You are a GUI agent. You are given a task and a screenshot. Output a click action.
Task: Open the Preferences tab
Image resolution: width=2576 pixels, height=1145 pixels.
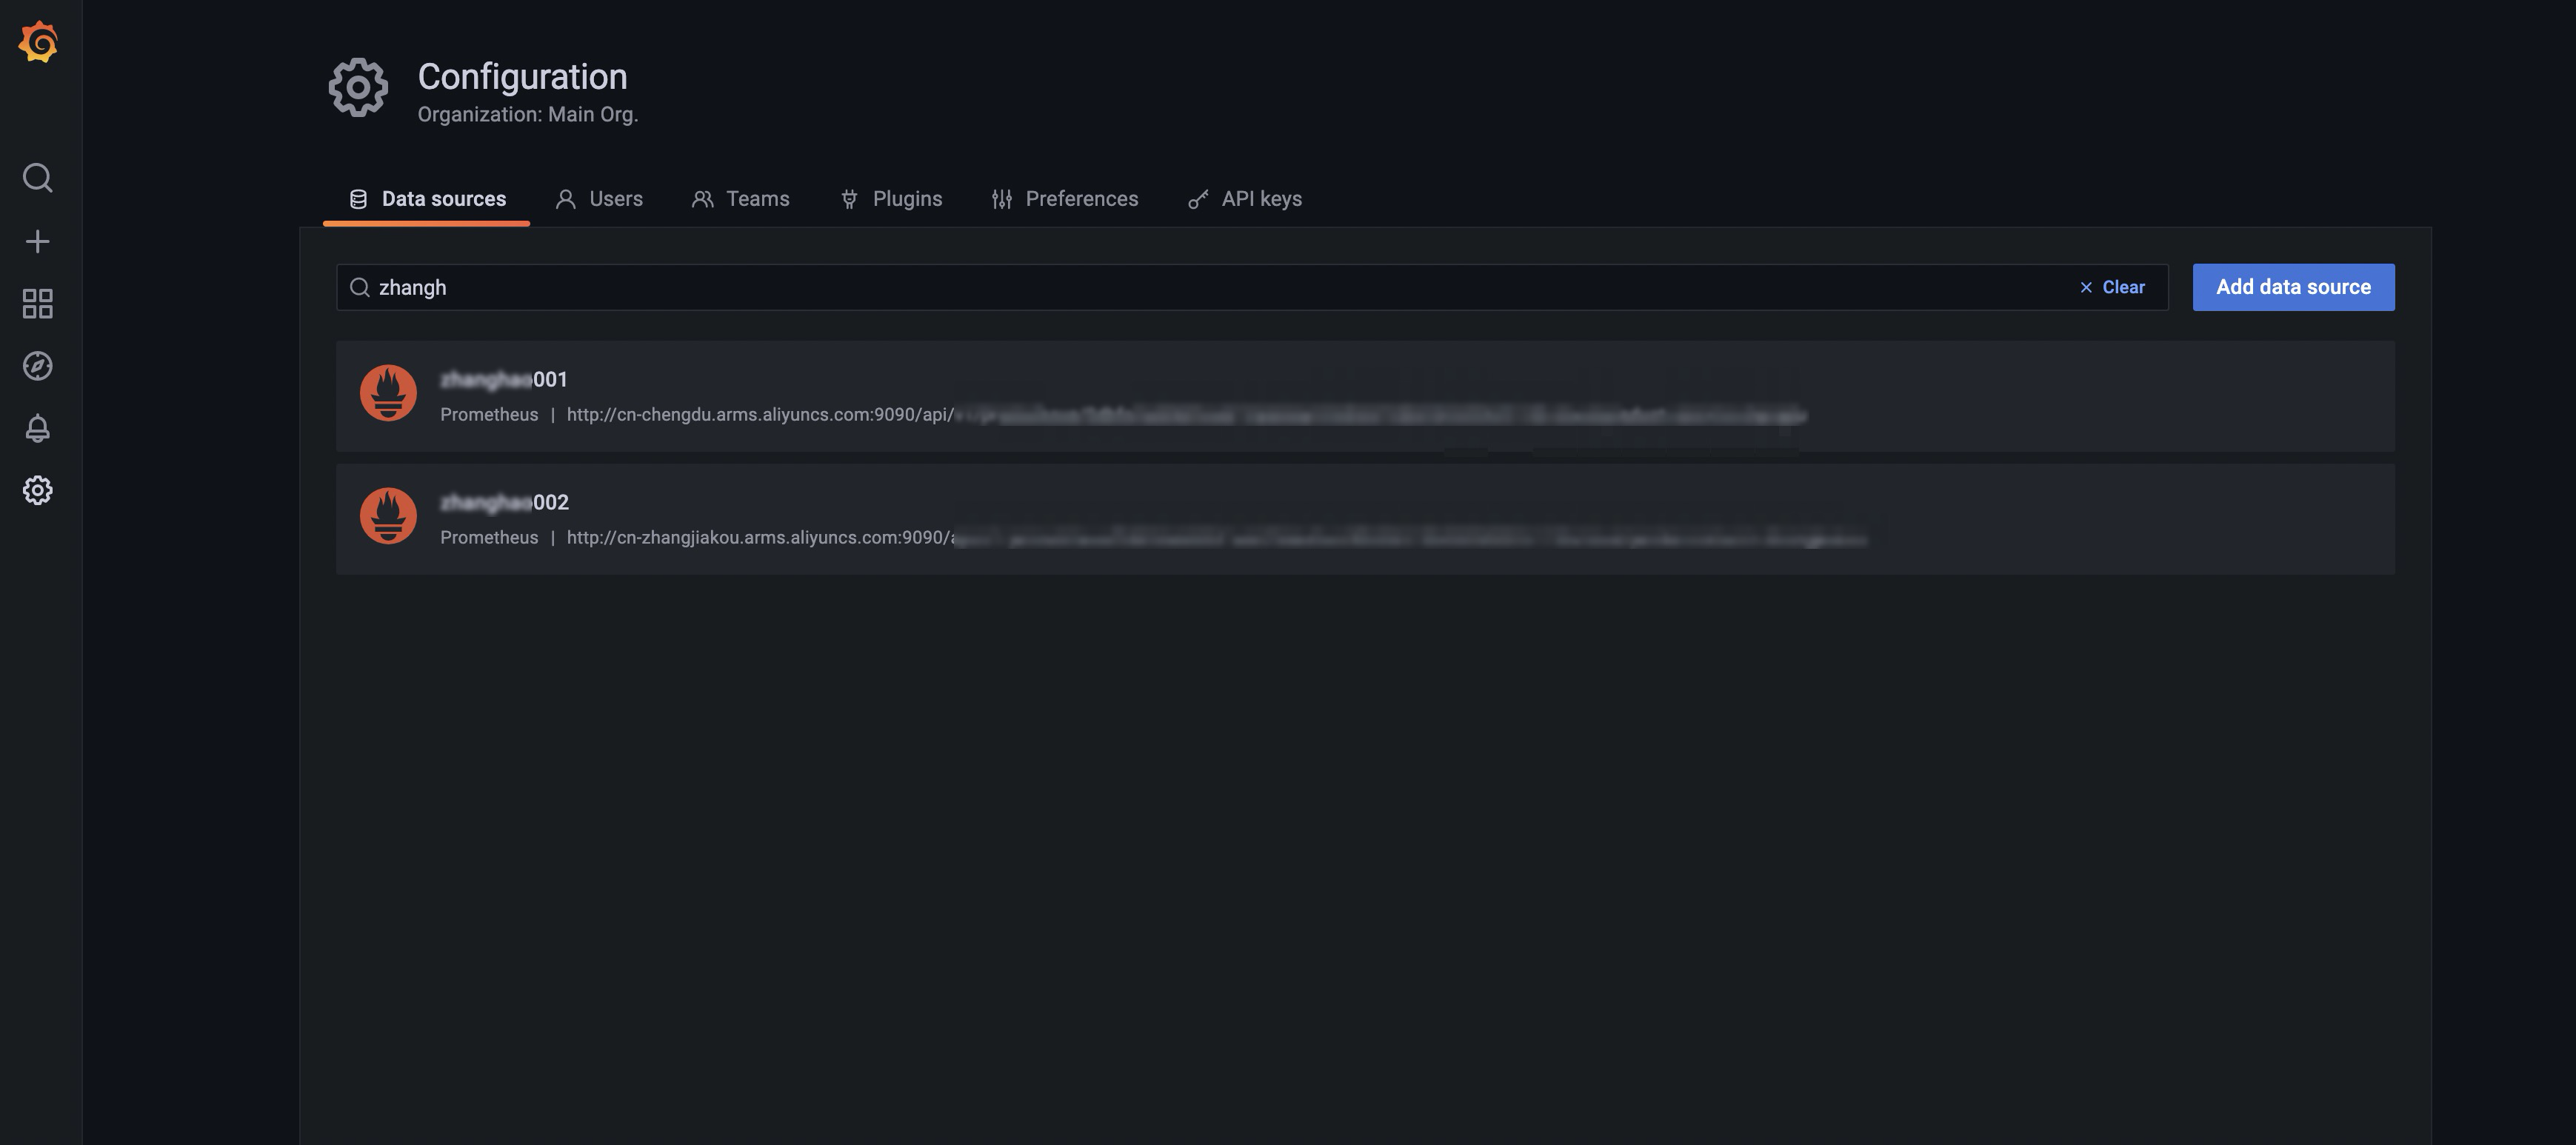click(x=1064, y=199)
